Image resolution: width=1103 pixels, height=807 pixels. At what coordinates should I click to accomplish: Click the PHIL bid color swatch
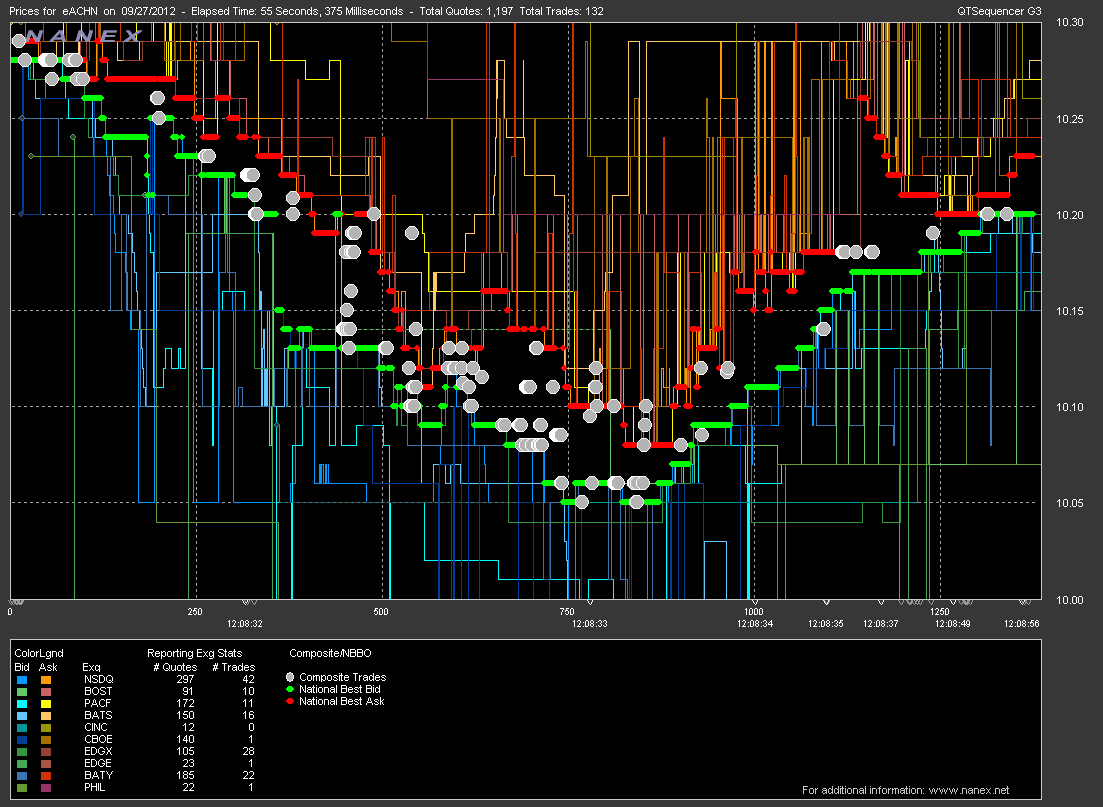23,787
